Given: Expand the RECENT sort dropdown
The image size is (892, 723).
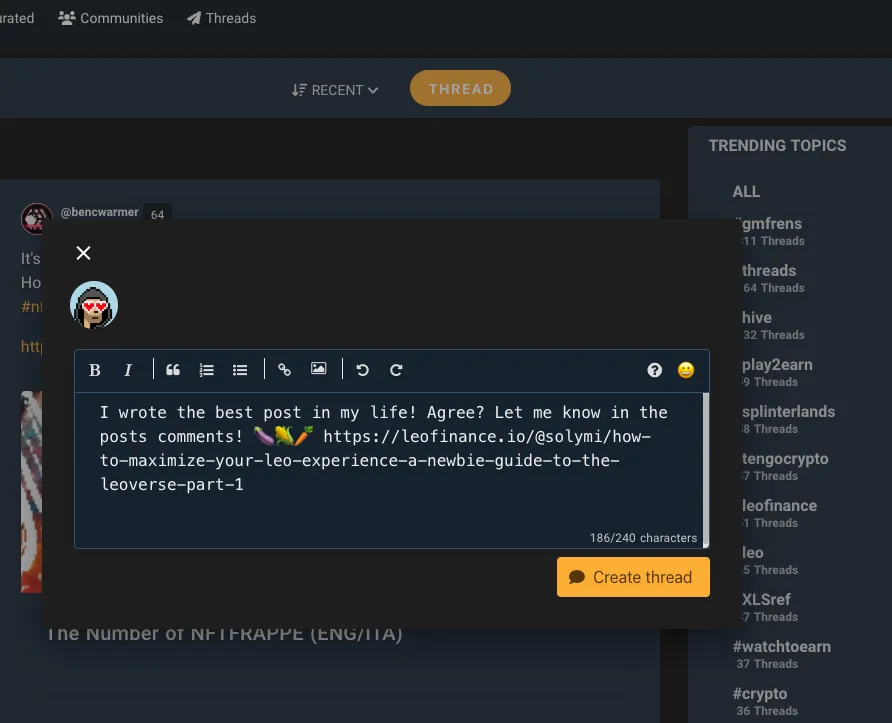Looking at the screenshot, I should (x=335, y=90).
